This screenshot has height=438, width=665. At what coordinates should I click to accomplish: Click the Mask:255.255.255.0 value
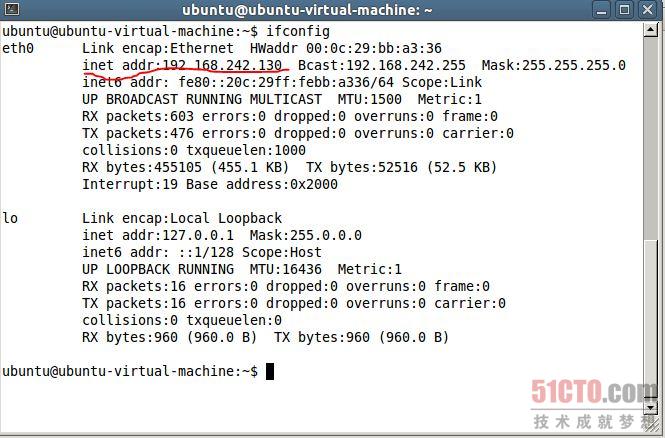[x=553, y=65]
